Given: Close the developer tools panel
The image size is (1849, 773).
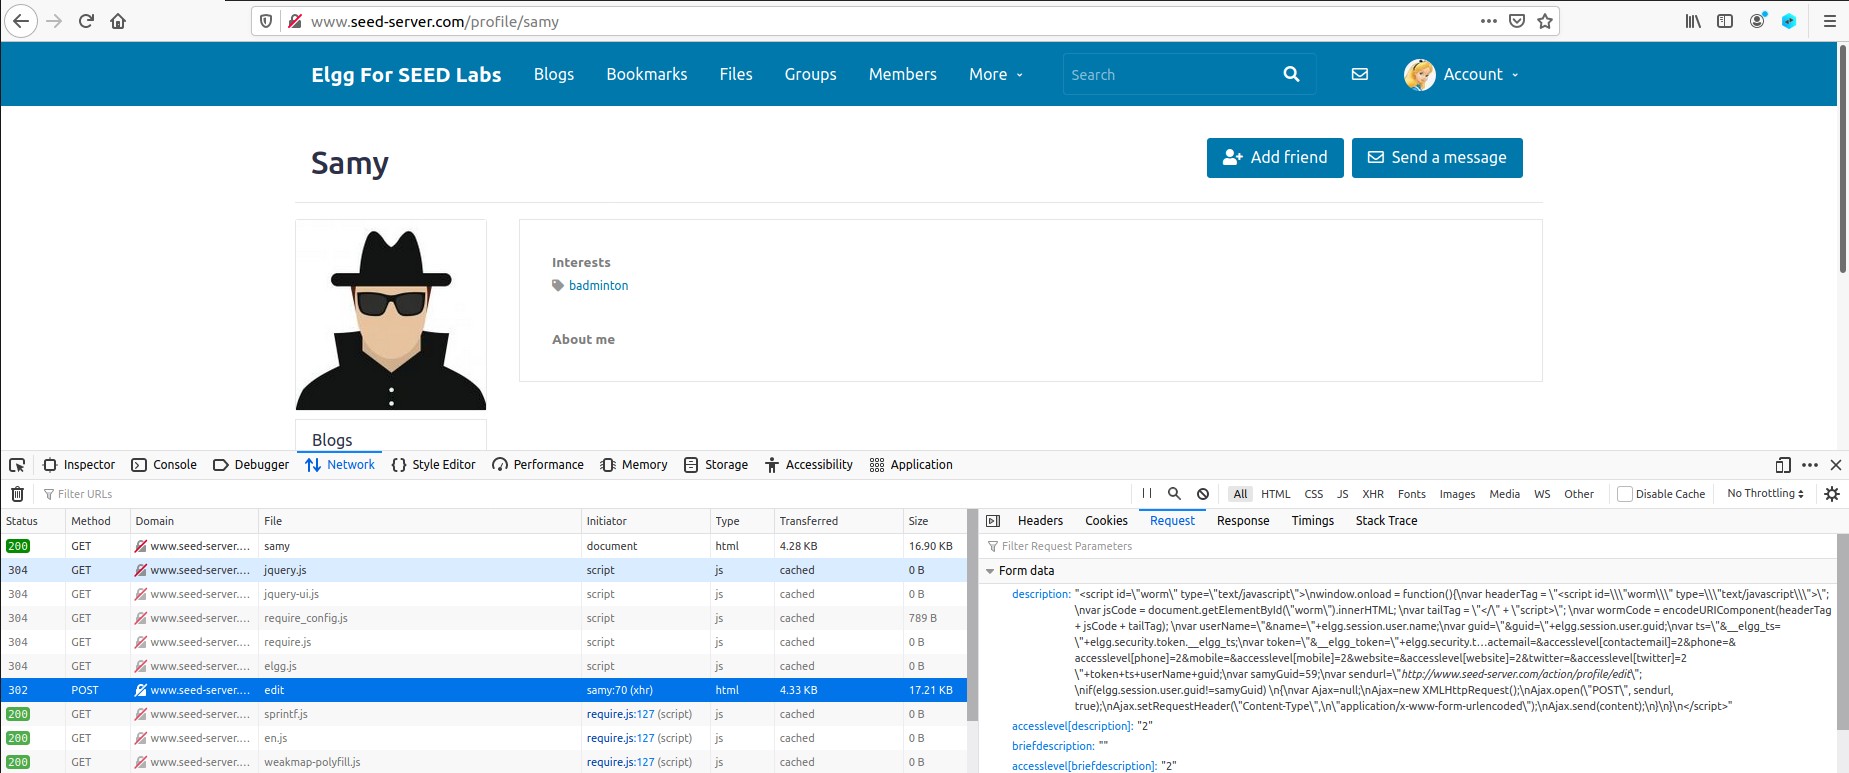Looking at the screenshot, I should pyautogui.click(x=1836, y=465).
